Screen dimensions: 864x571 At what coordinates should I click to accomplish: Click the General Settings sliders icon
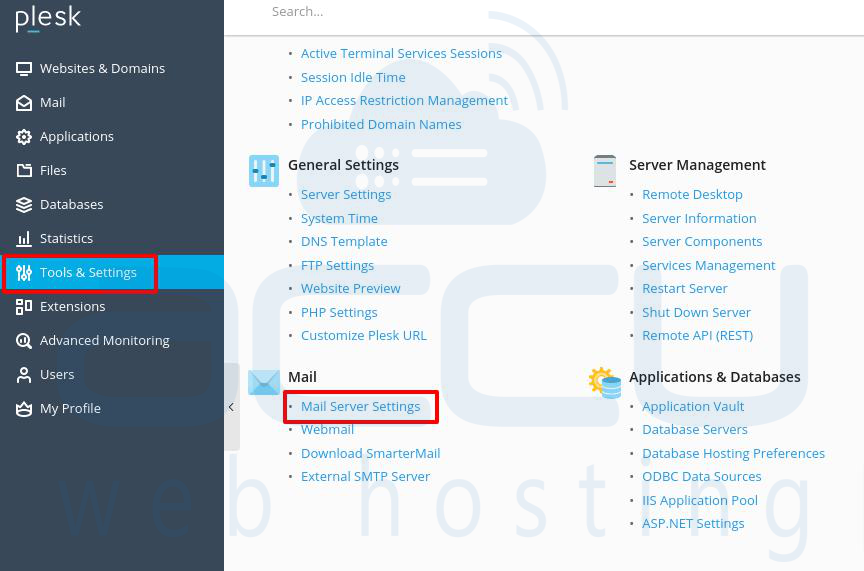tap(264, 171)
